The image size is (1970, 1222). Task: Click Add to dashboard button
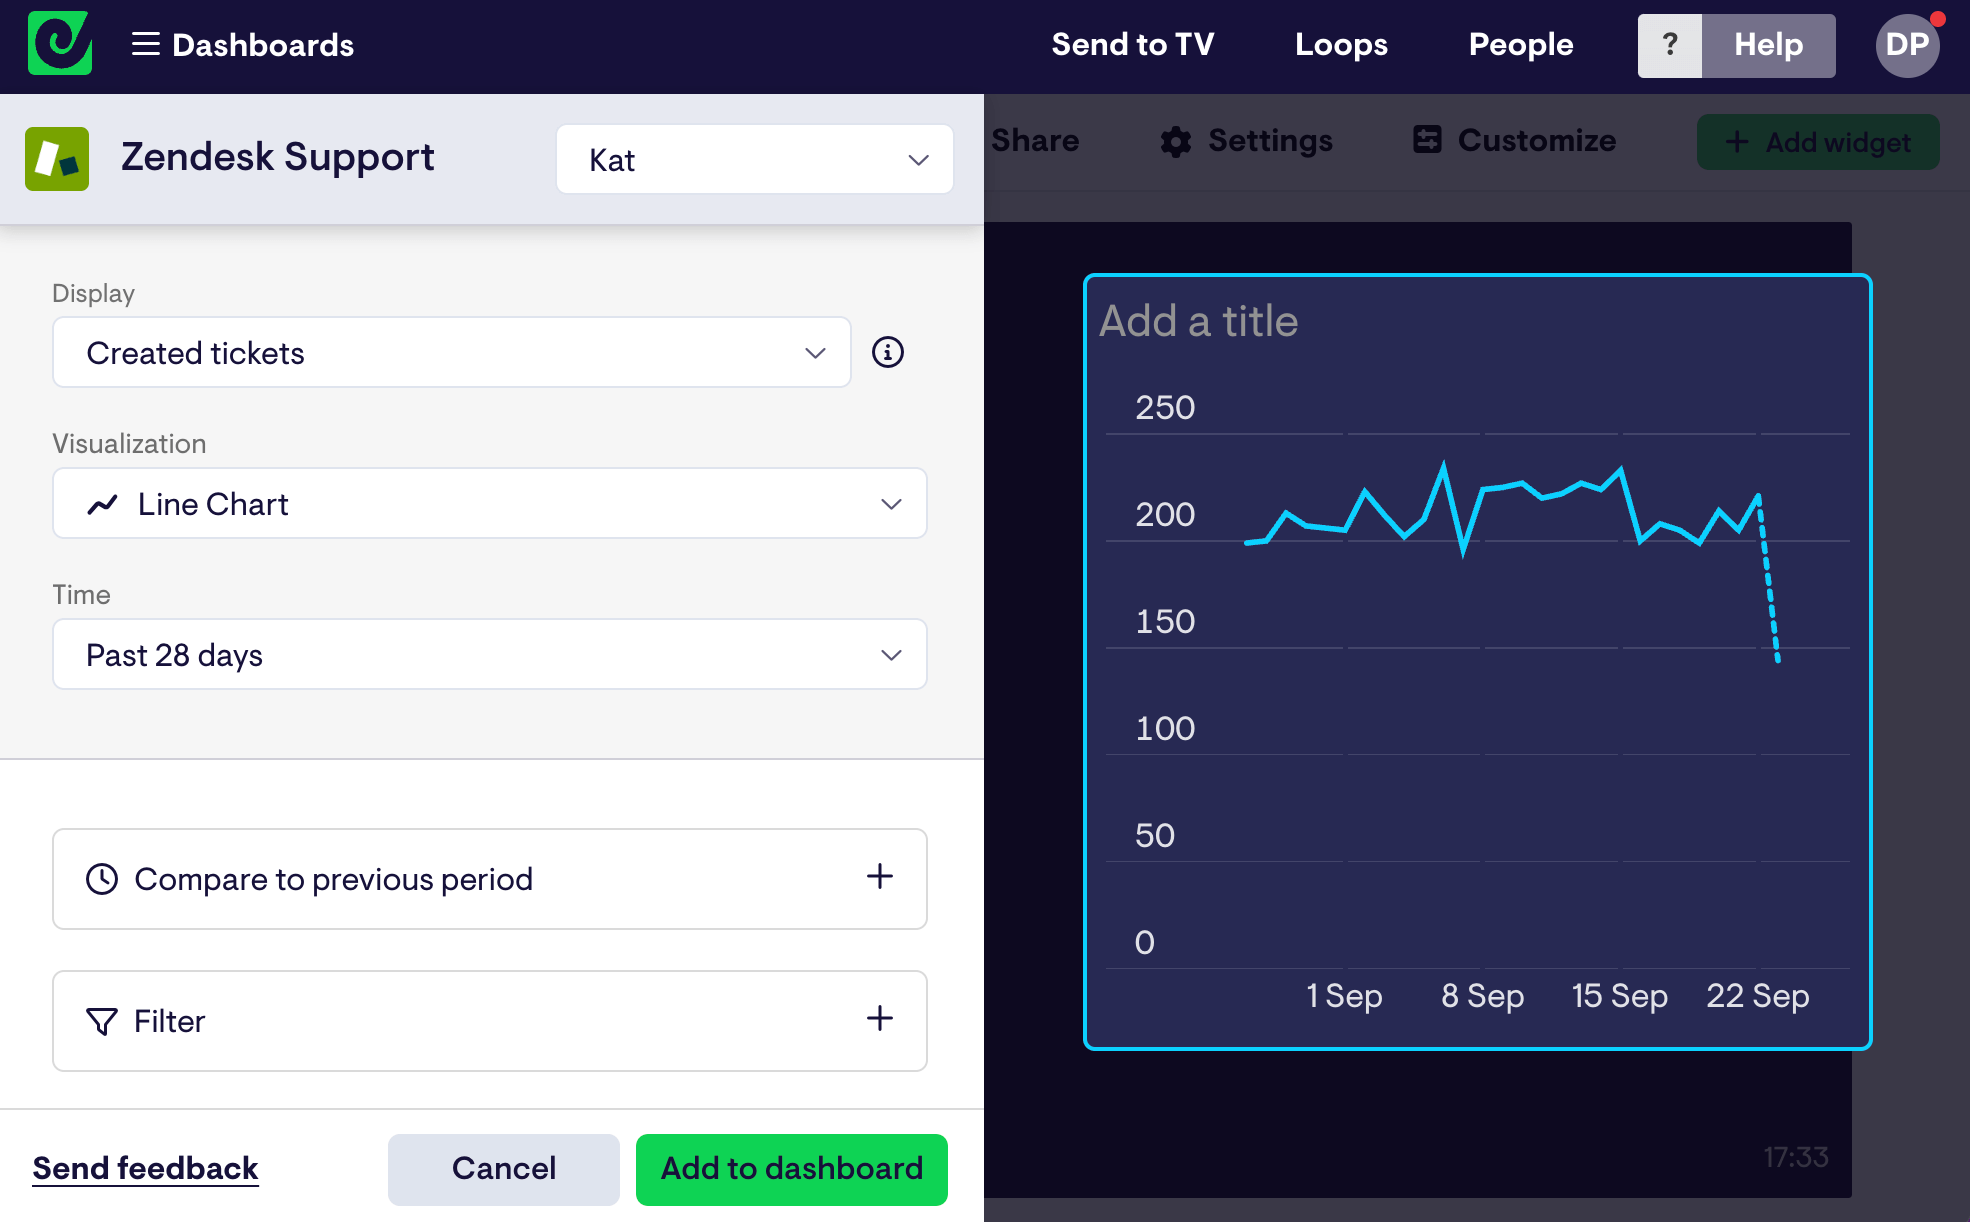pos(792,1169)
